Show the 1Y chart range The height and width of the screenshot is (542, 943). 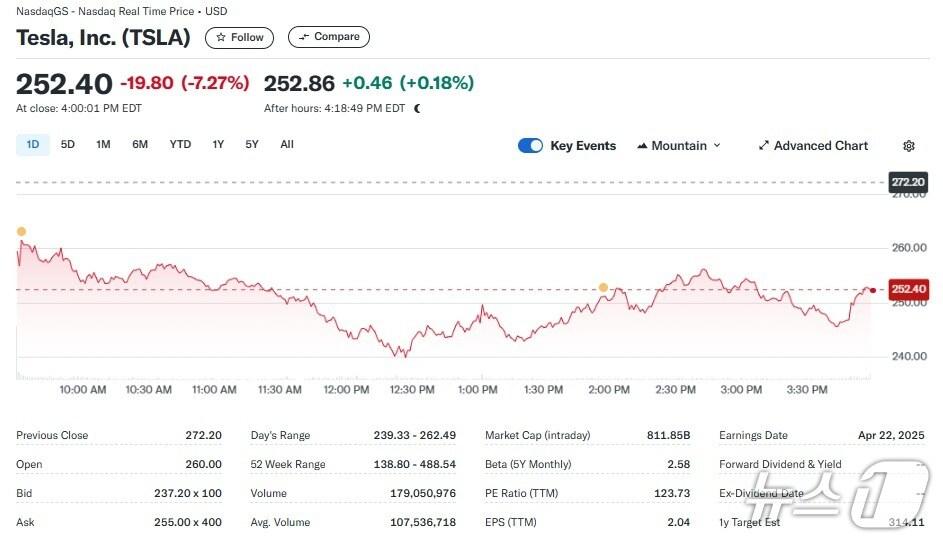pyautogui.click(x=218, y=145)
